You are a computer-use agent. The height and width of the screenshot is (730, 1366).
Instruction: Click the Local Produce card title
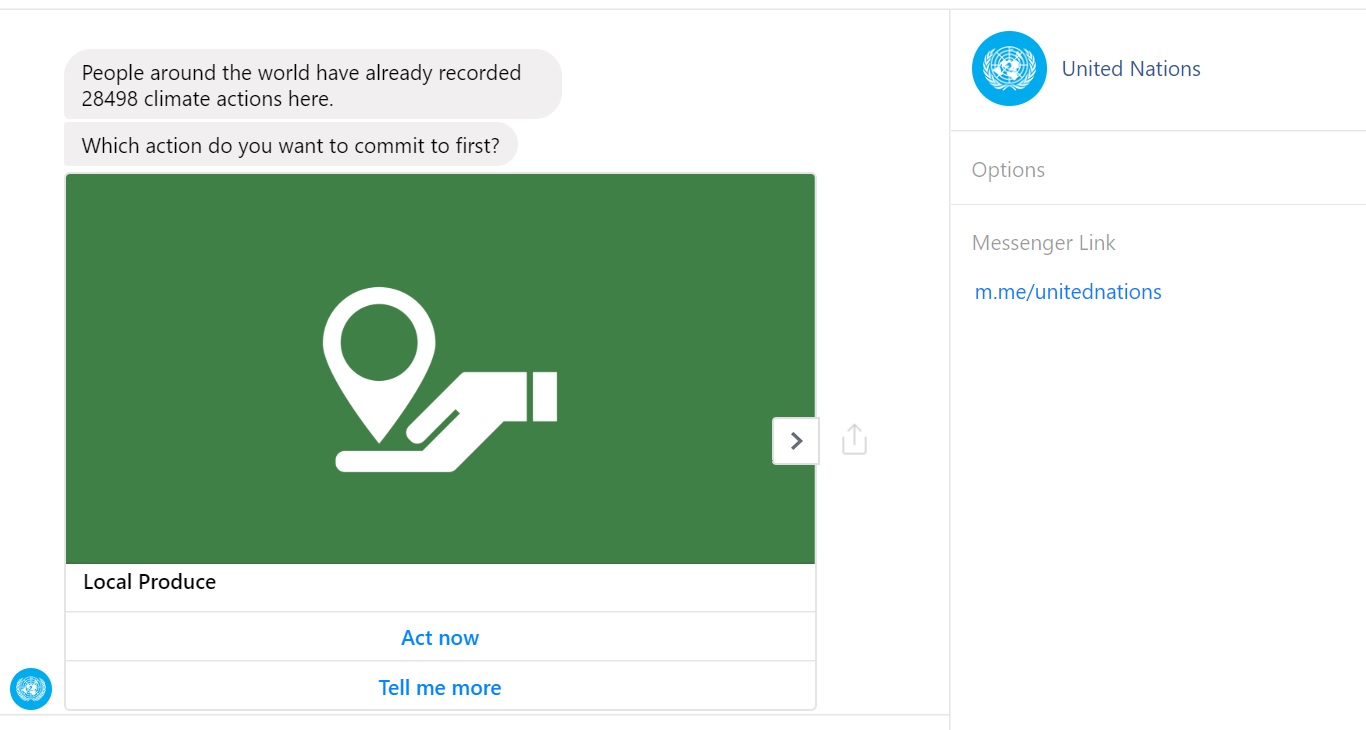click(x=150, y=582)
